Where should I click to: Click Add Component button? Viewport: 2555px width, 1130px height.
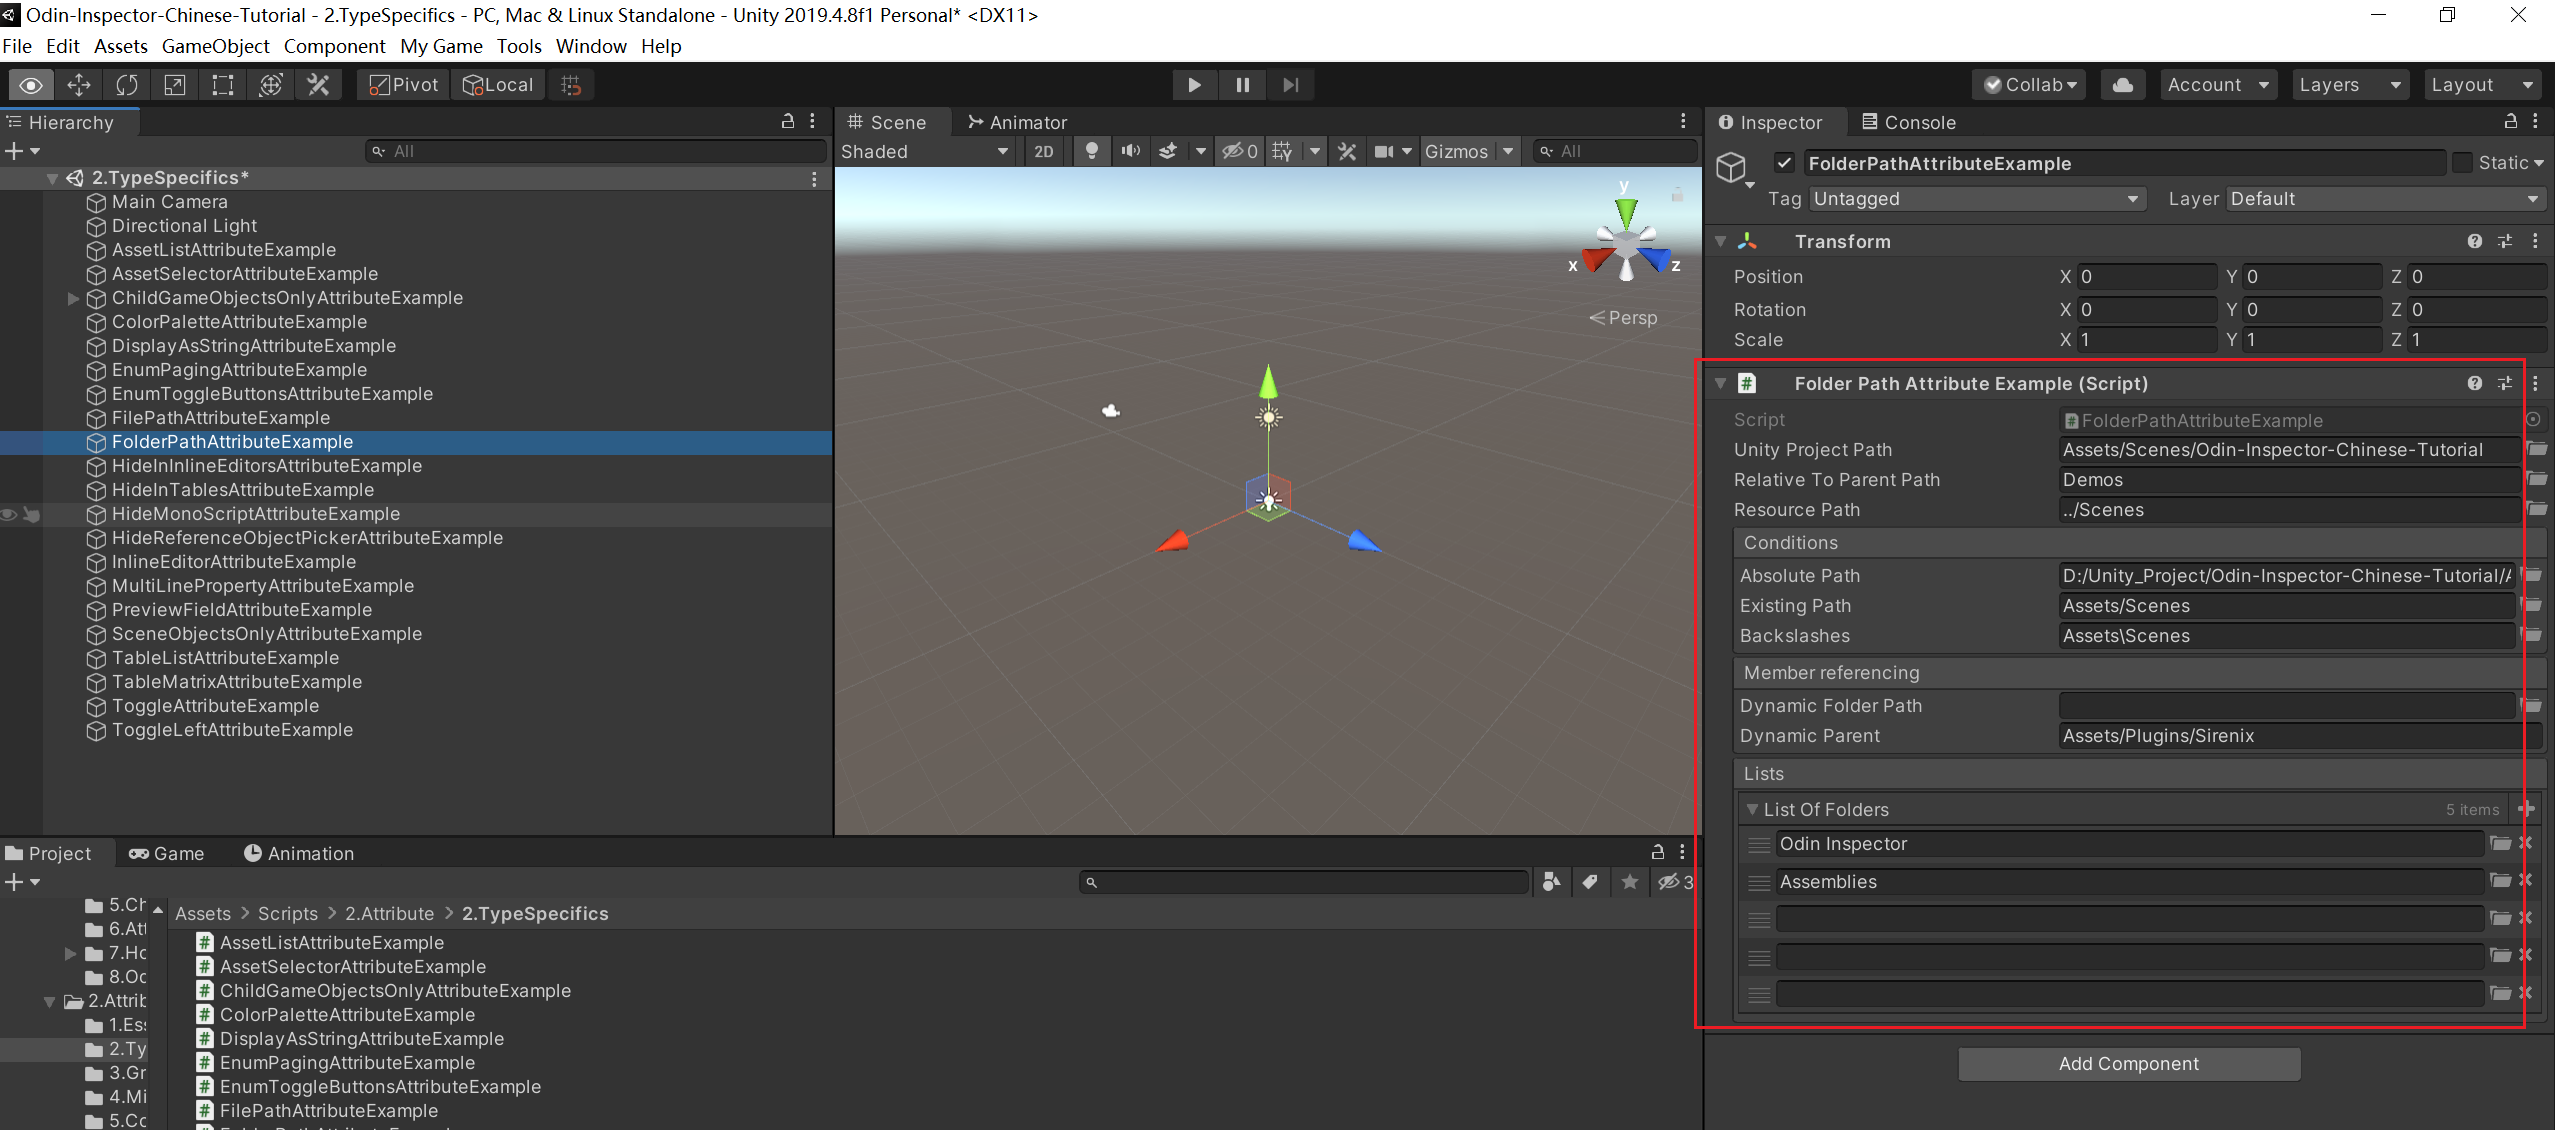click(x=2129, y=1063)
